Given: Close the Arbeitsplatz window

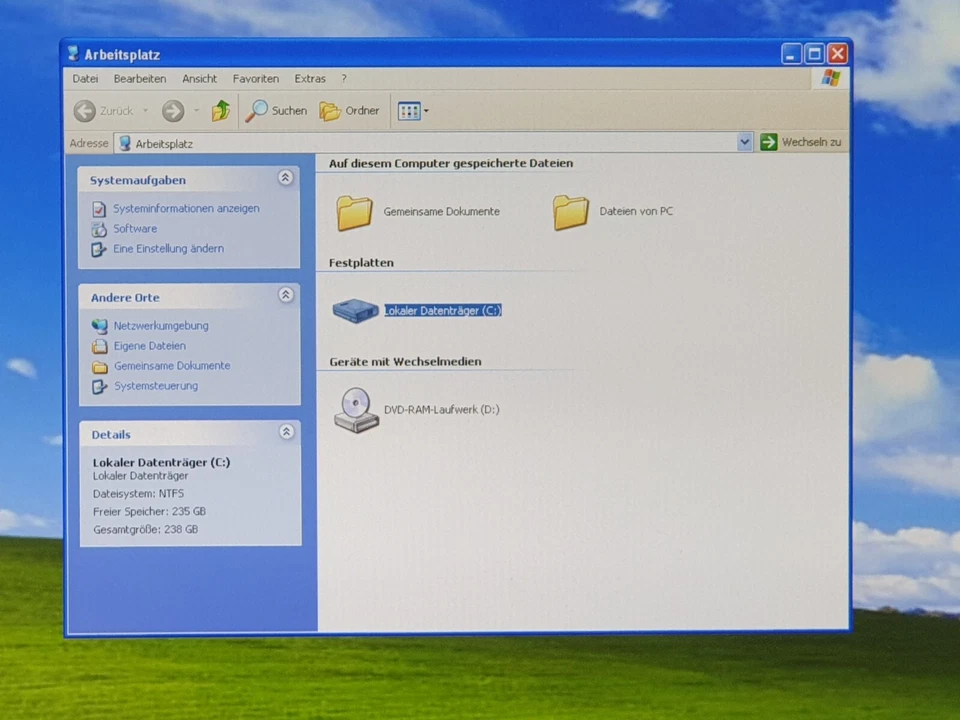Looking at the screenshot, I should pos(838,54).
